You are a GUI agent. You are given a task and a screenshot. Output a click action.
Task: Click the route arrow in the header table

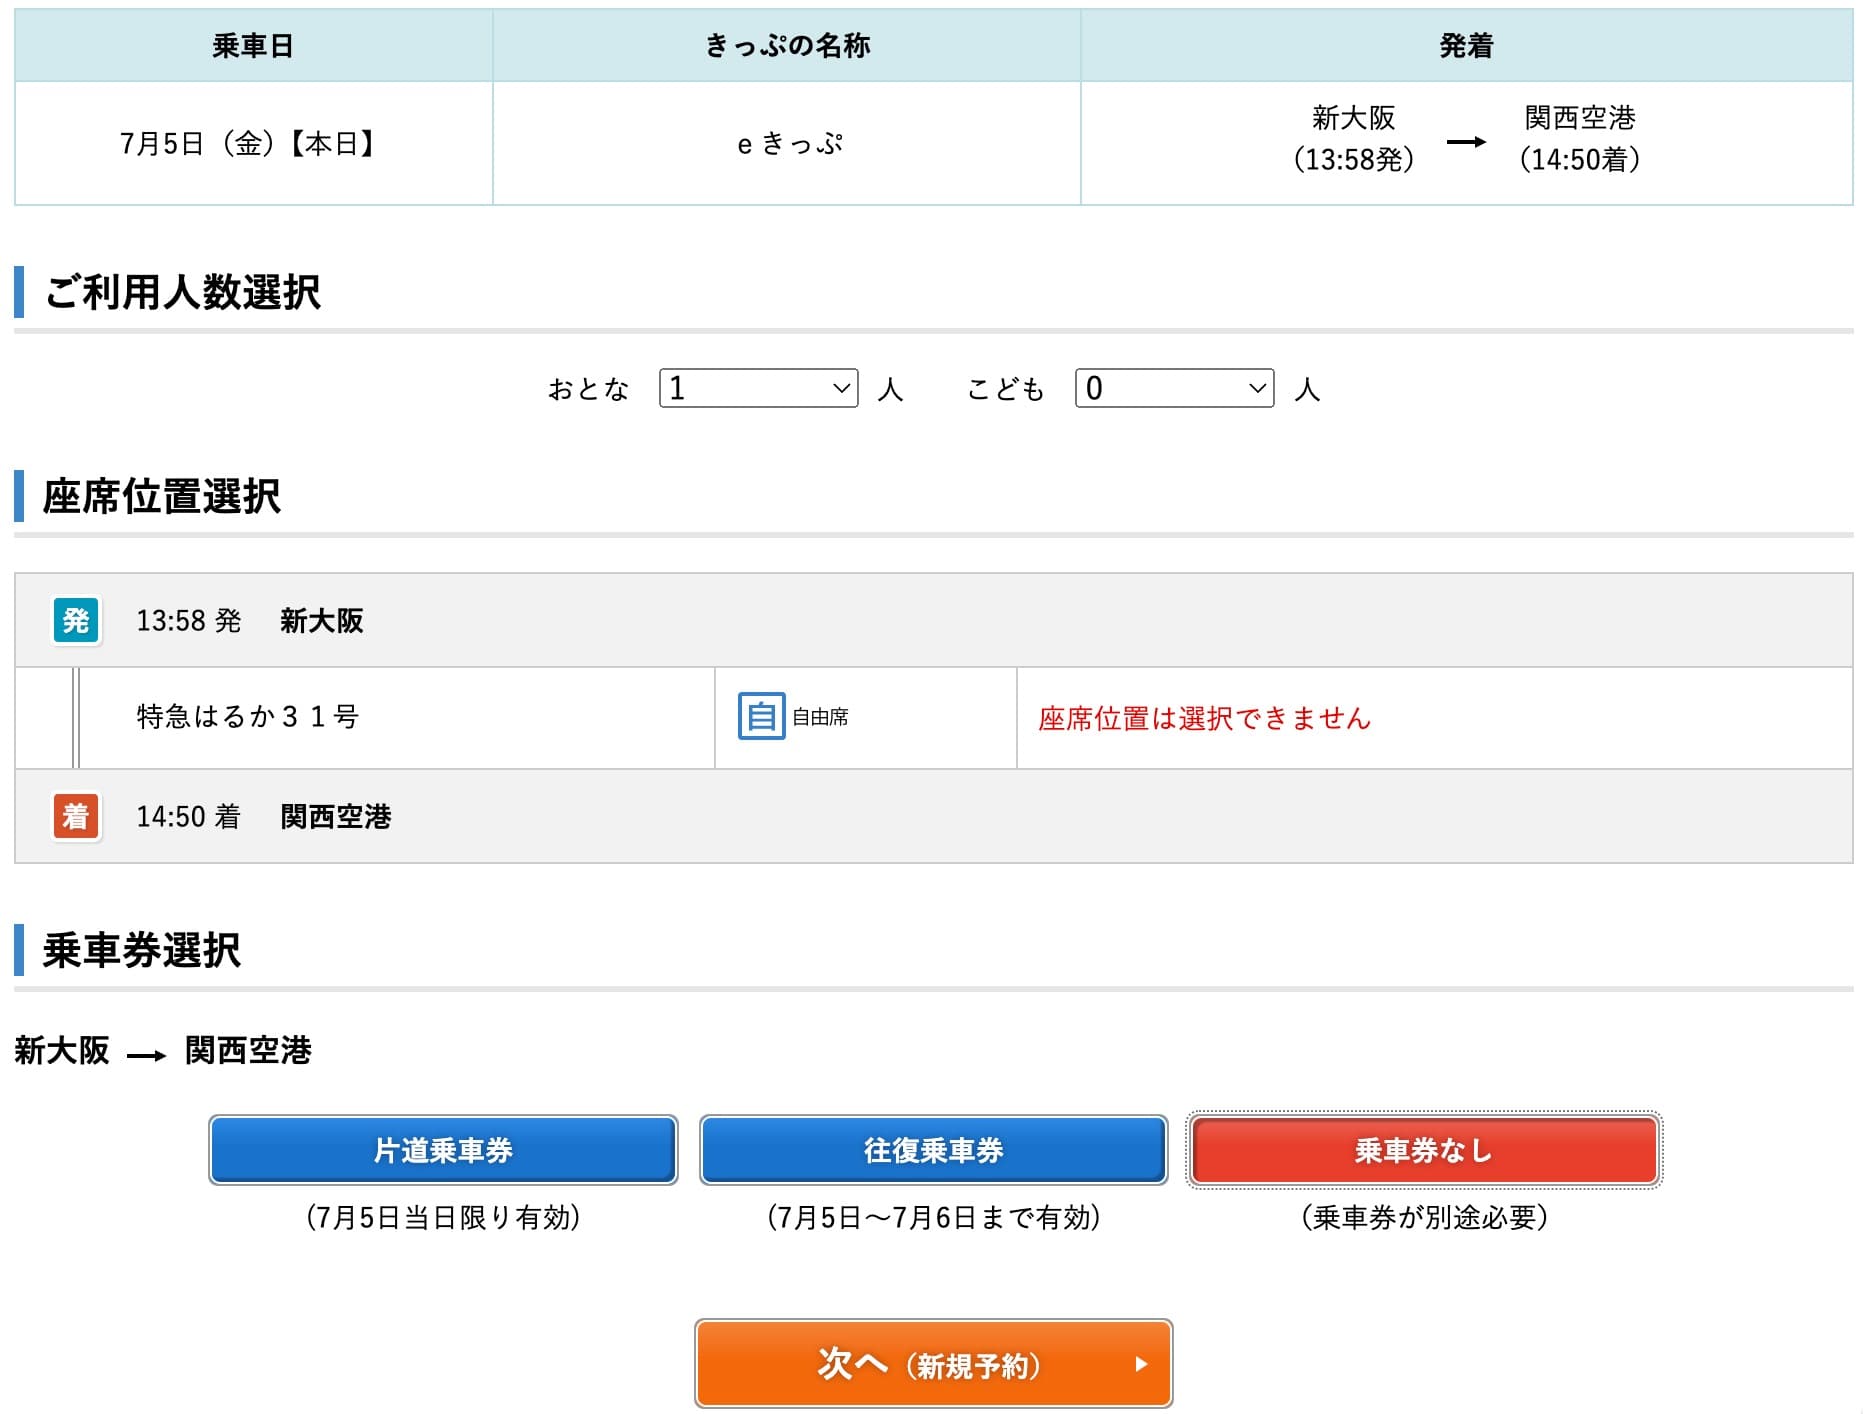pos(1466,142)
